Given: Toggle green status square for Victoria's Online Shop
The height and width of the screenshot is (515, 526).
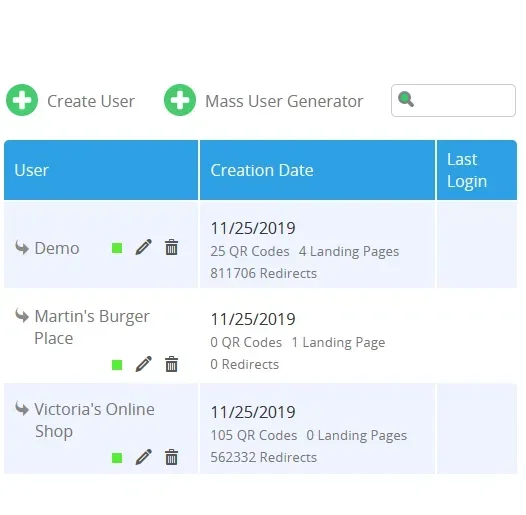Looking at the screenshot, I should pyautogui.click(x=117, y=458).
